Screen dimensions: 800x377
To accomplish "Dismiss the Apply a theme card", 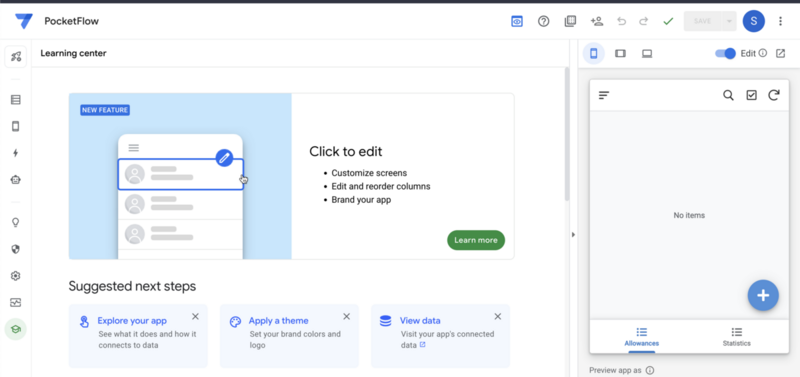I will click(x=346, y=316).
